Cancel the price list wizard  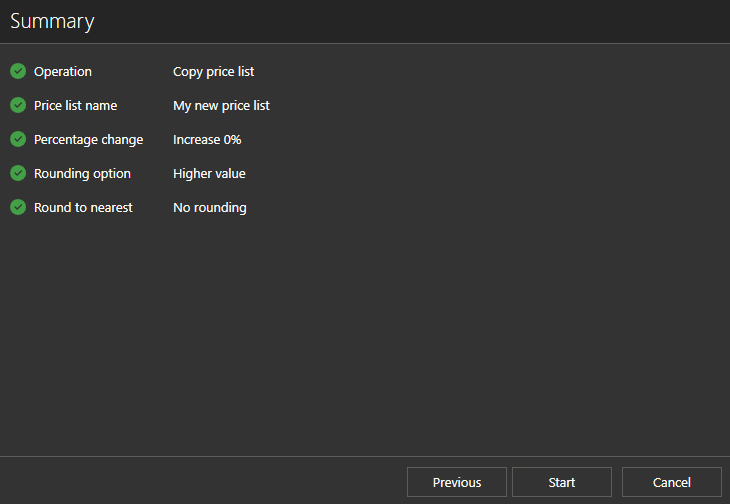click(x=671, y=482)
